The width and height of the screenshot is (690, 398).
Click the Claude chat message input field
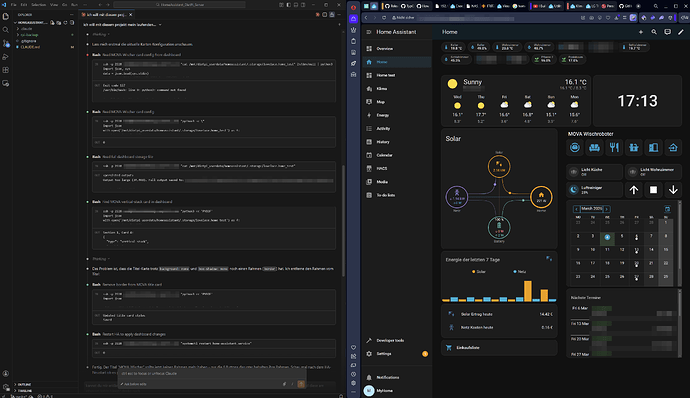click(212, 373)
